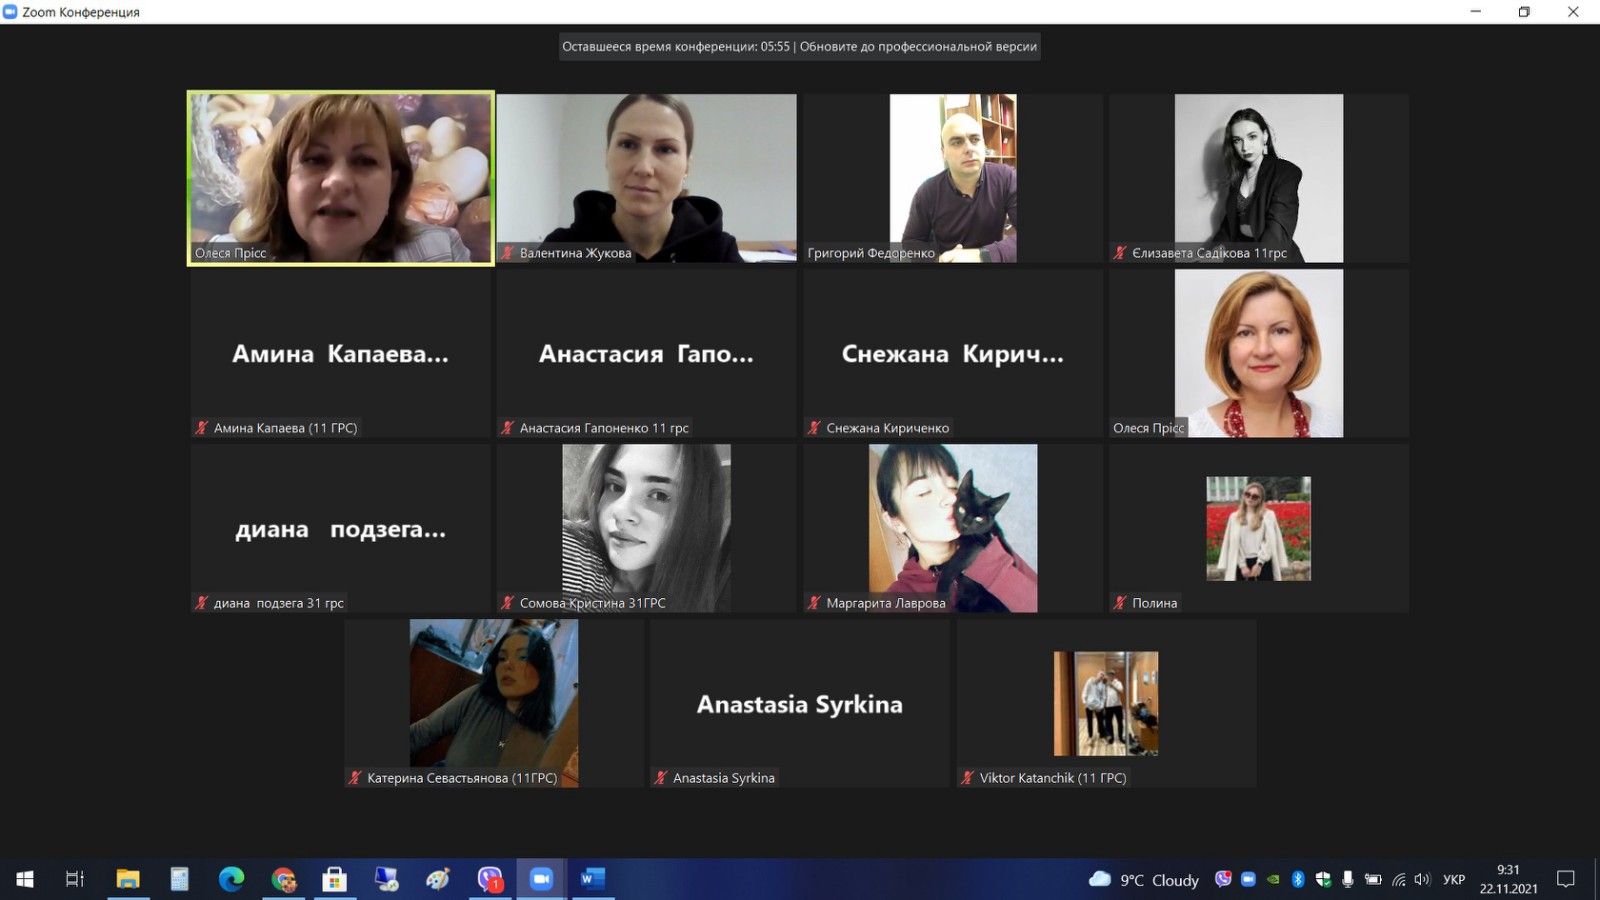The height and width of the screenshot is (900, 1600).
Task: Click the Zoom icon in the taskbar
Action: (x=541, y=879)
